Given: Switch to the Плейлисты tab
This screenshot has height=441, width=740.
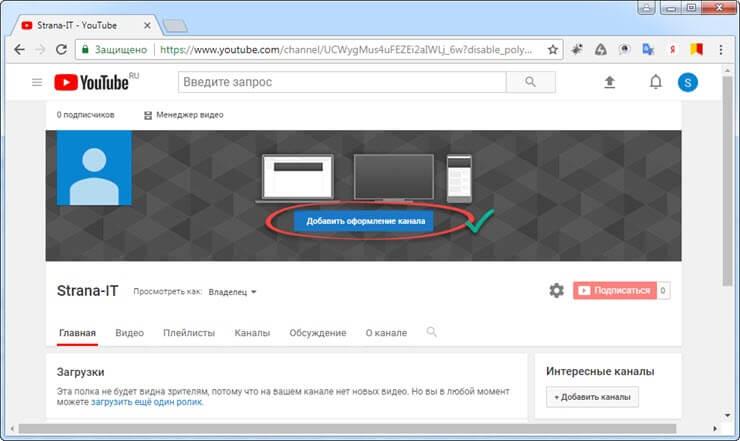Looking at the screenshot, I should 189,333.
